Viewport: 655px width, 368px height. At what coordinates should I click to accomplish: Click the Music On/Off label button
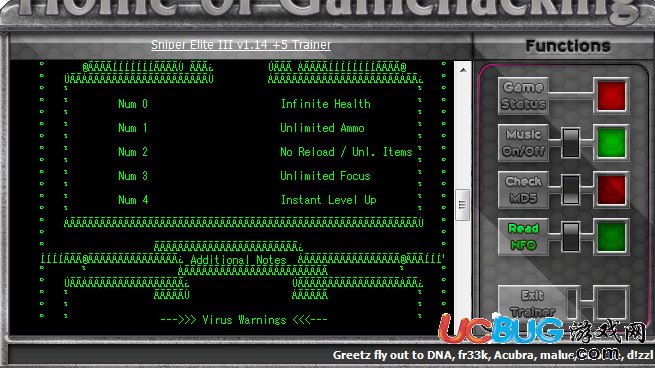coord(523,143)
